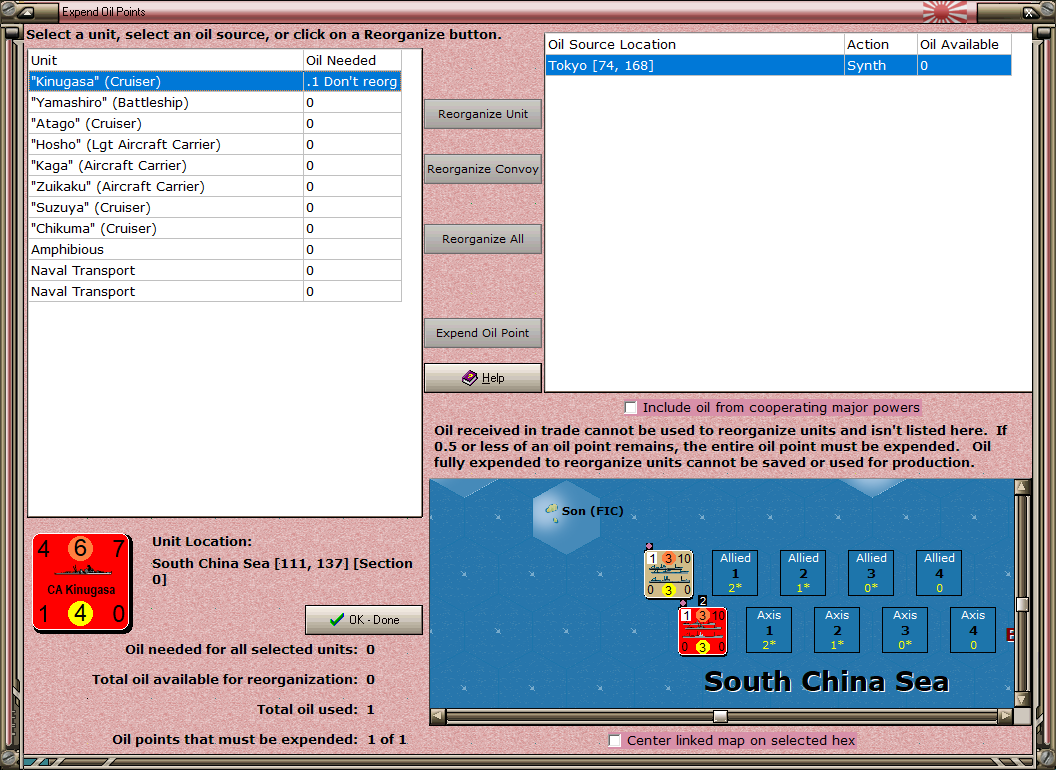Click the window menu icon in title bar
The height and width of the screenshot is (770, 1056).
(x=26, y=11)
